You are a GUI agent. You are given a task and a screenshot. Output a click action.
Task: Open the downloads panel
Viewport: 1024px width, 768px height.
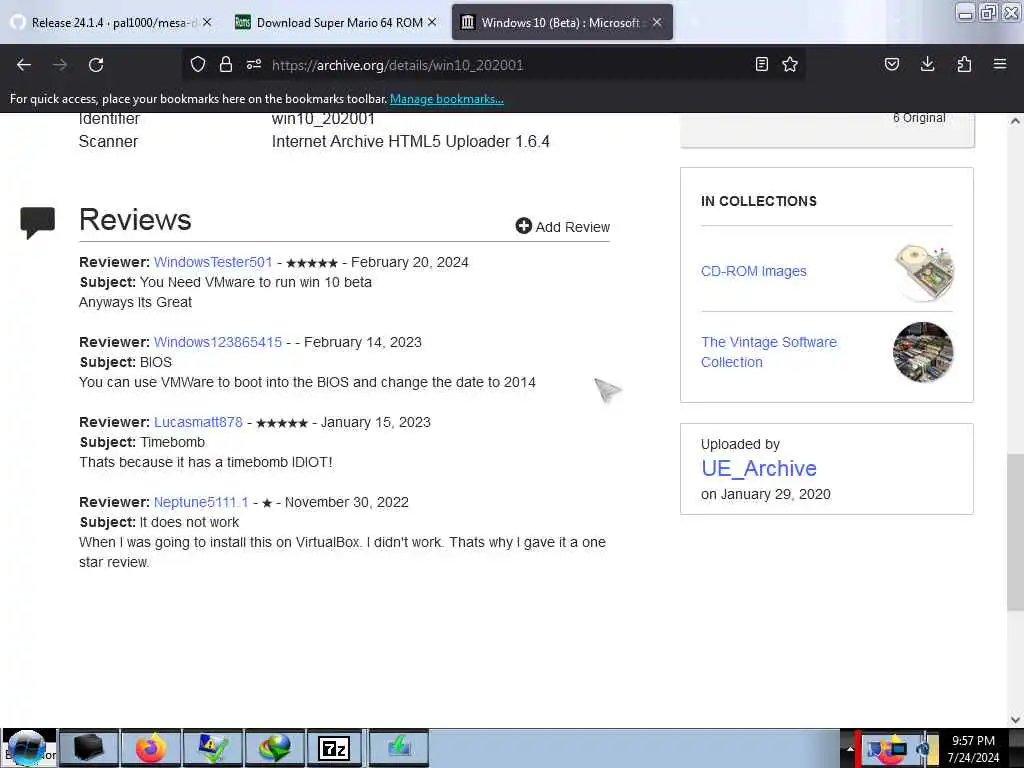pyautogui.click(x=927, y=64)
